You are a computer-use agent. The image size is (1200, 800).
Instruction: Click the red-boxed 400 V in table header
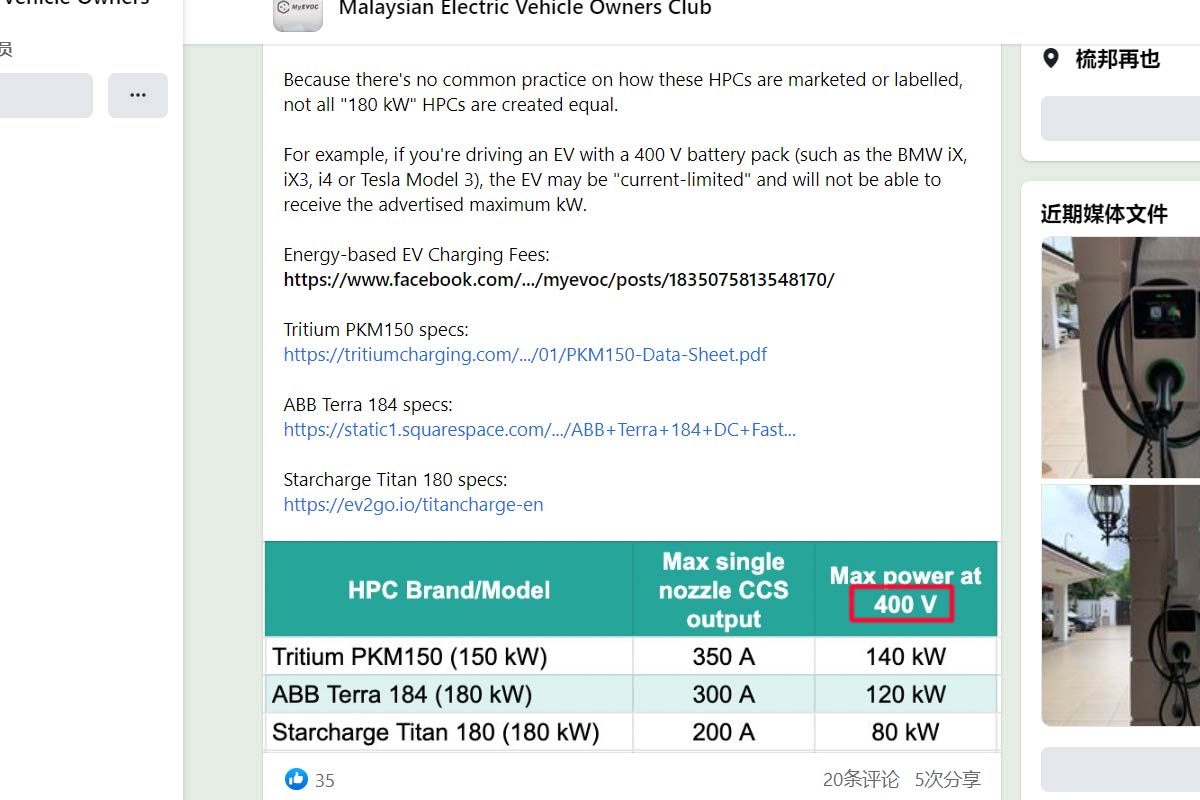(x=904, y=604)
